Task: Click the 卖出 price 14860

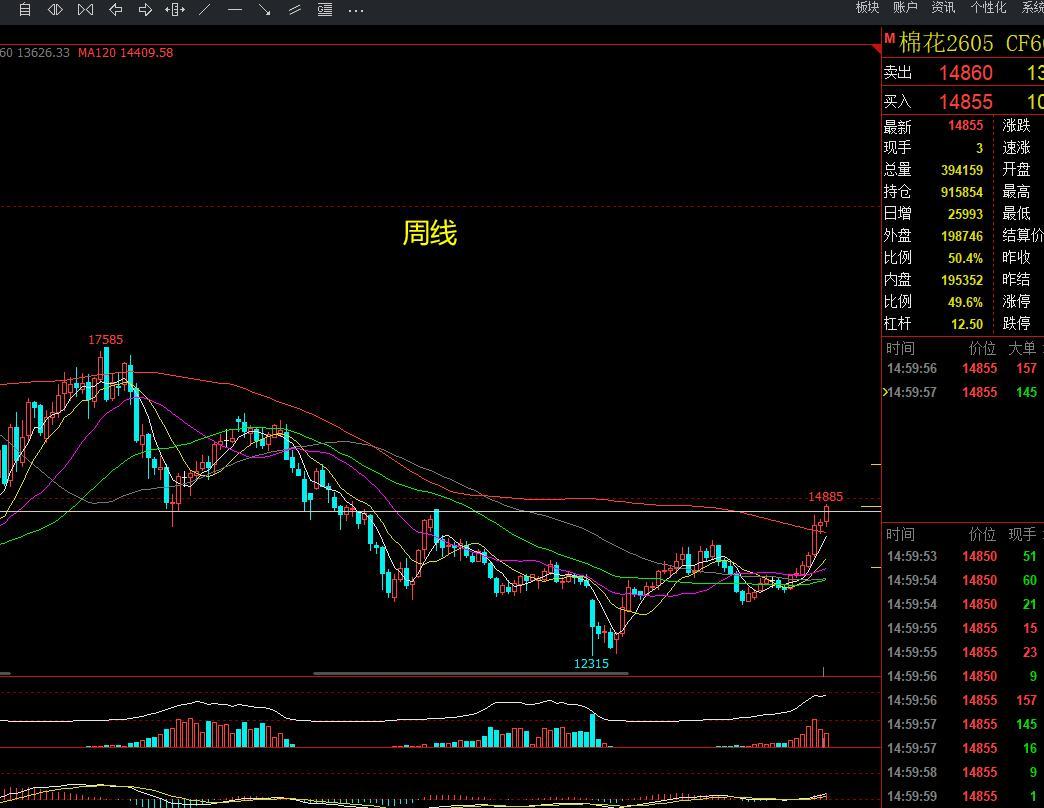Action: [x=965, y=73]
